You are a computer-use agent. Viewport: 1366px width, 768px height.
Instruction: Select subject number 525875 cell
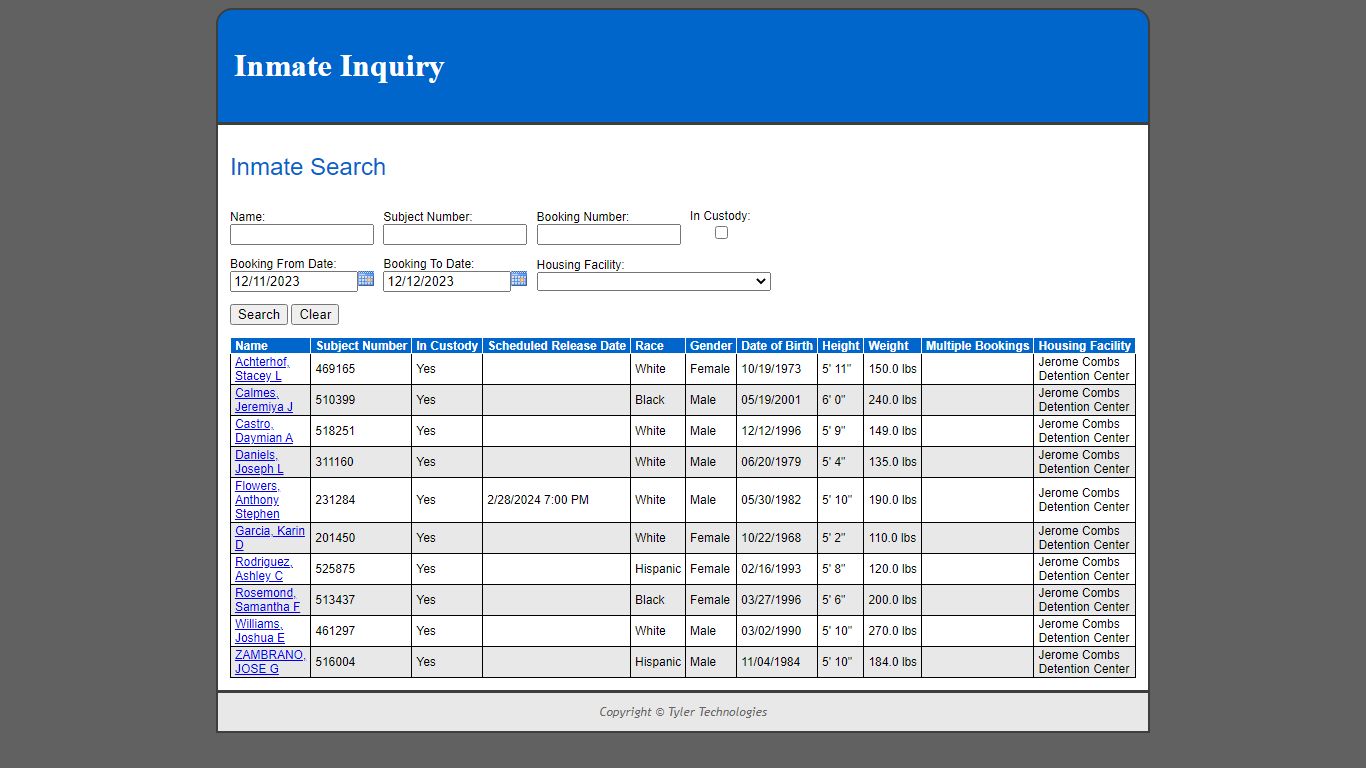coord(361,569)
